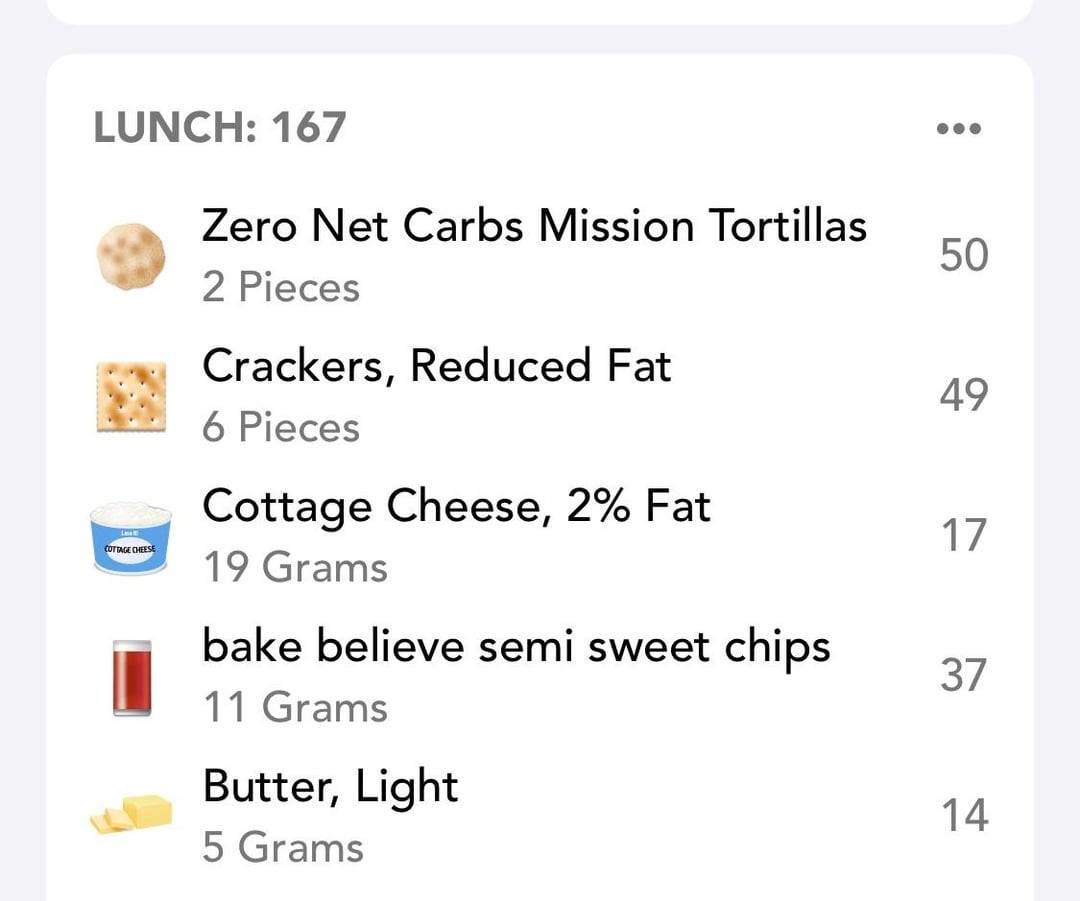The height and width of the screenshot is (901, 1080).
Task: Tap the cracker food icon
Action: [131, 397]
